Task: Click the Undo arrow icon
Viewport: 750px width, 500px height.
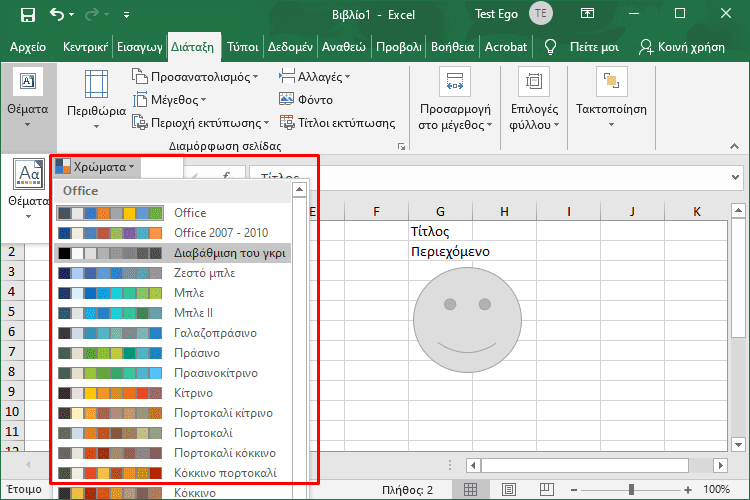Action: coord(56,14)
